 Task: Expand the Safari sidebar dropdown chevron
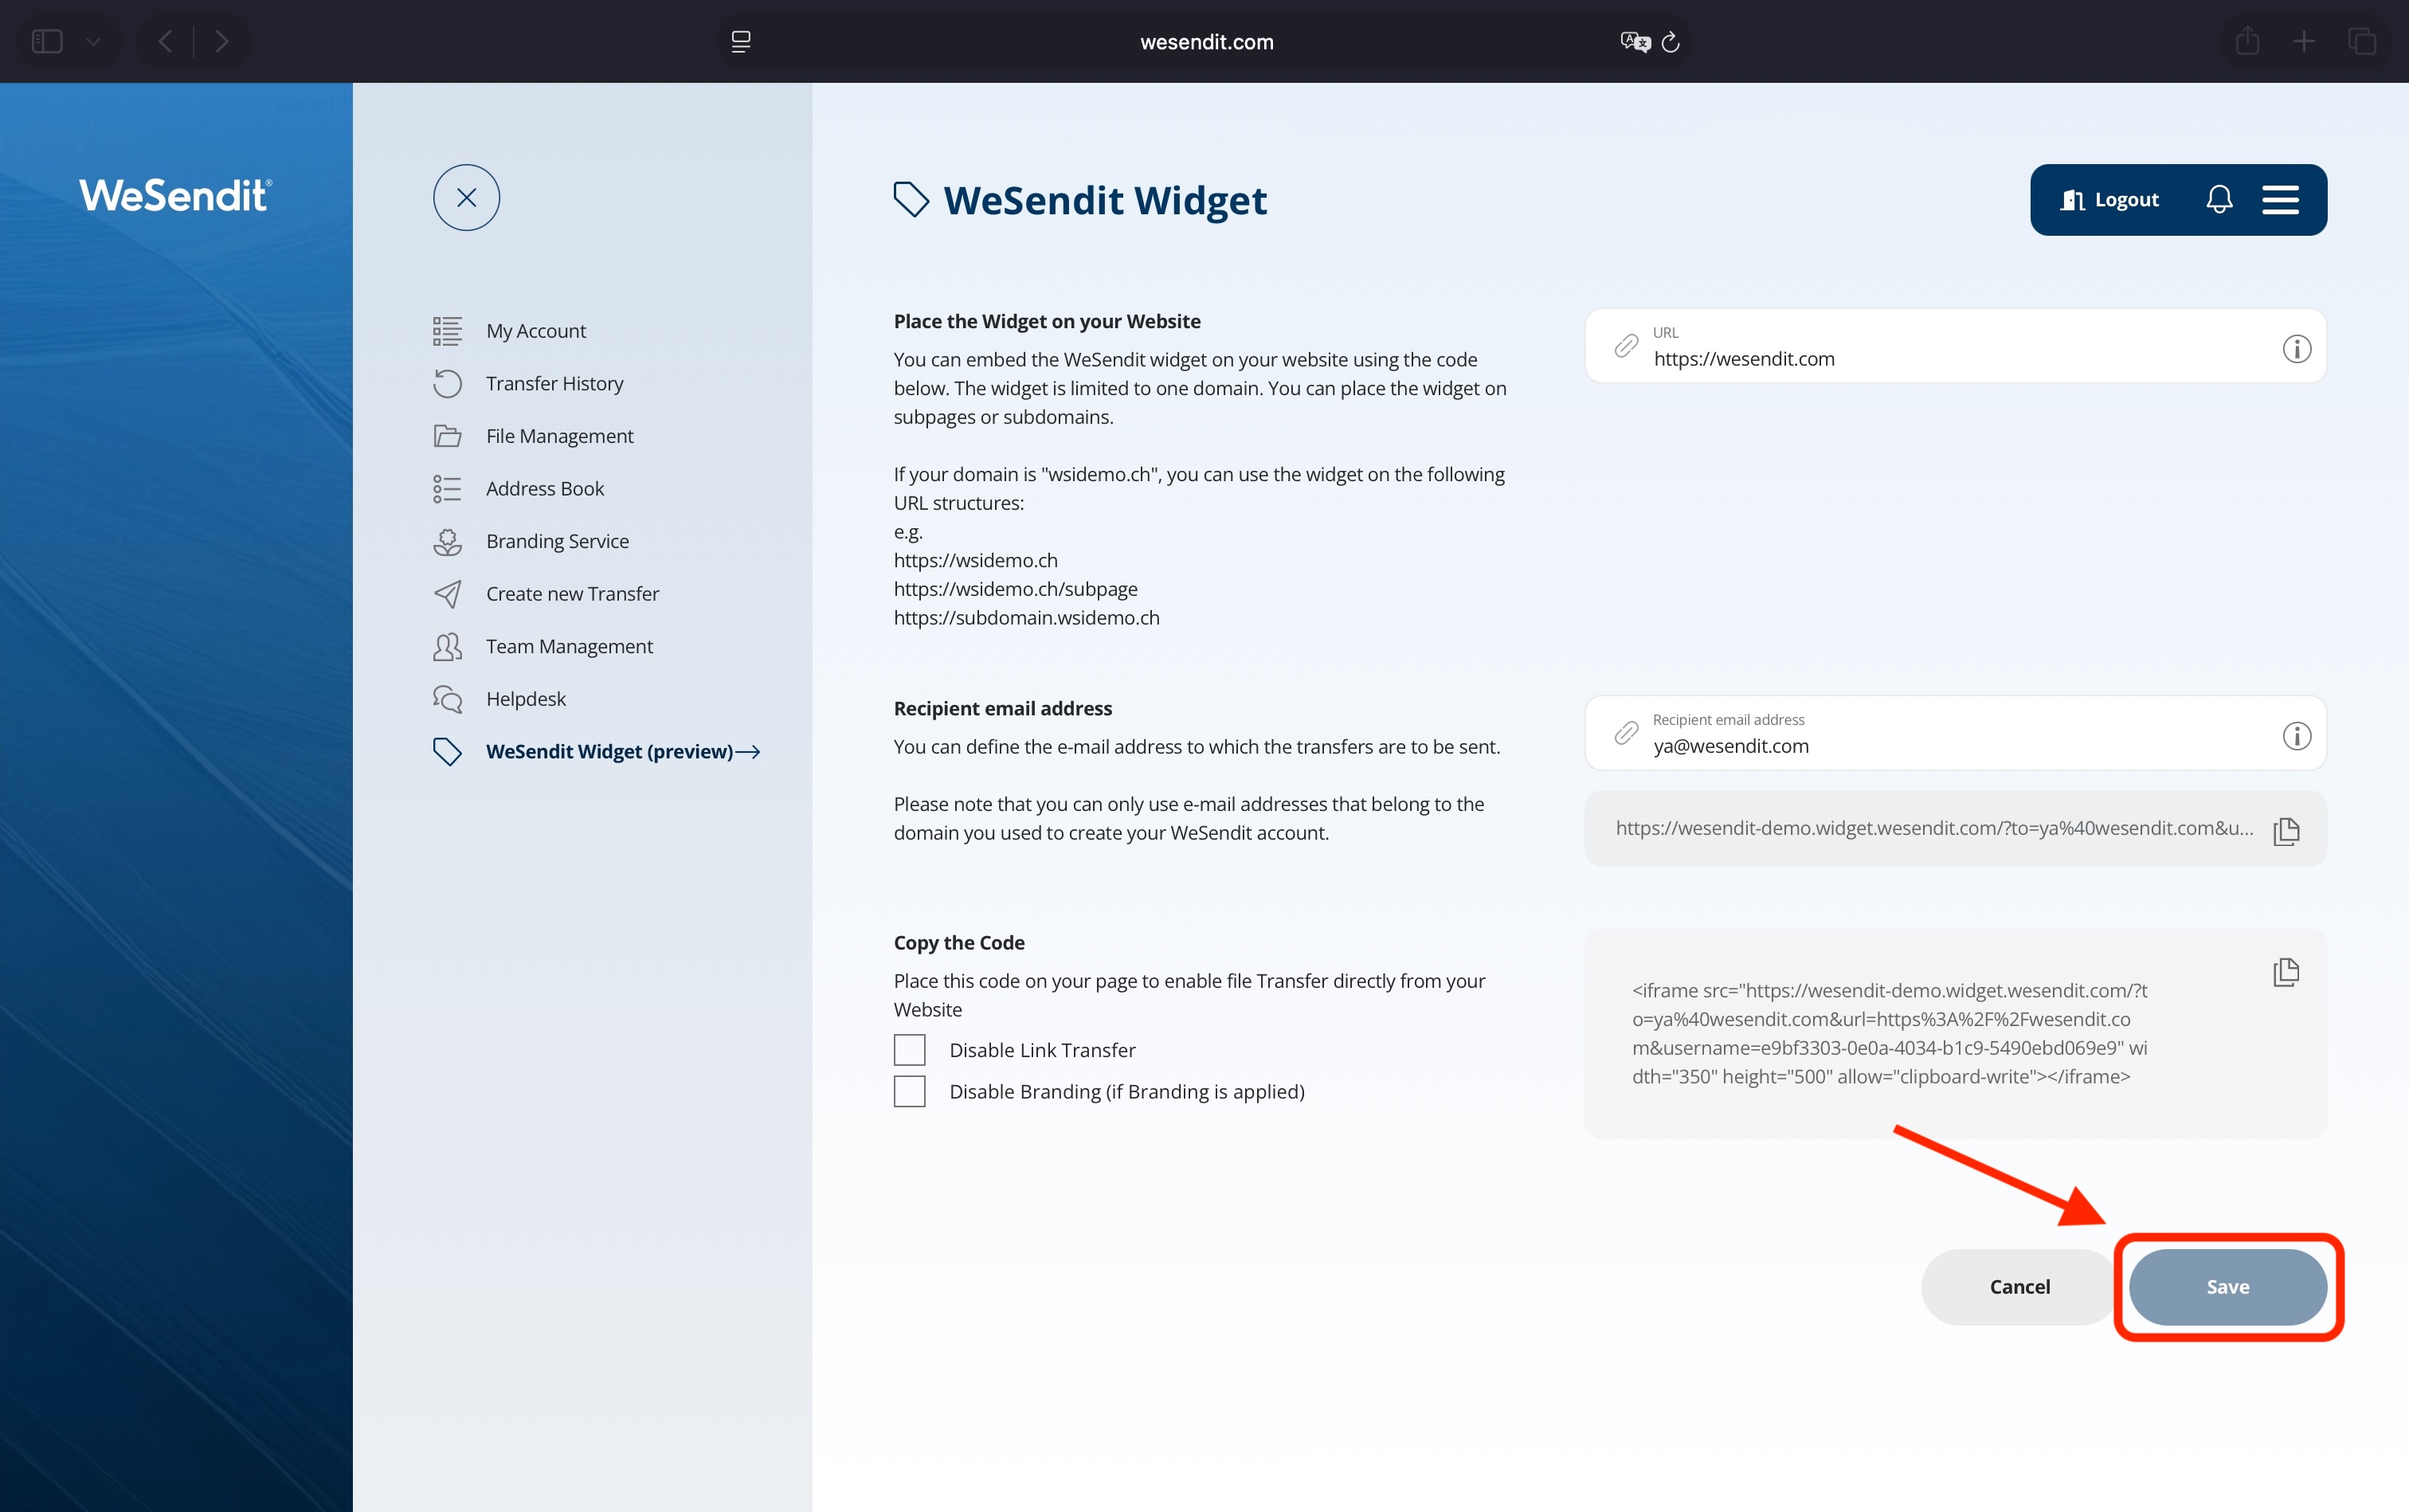coord(94,42)
